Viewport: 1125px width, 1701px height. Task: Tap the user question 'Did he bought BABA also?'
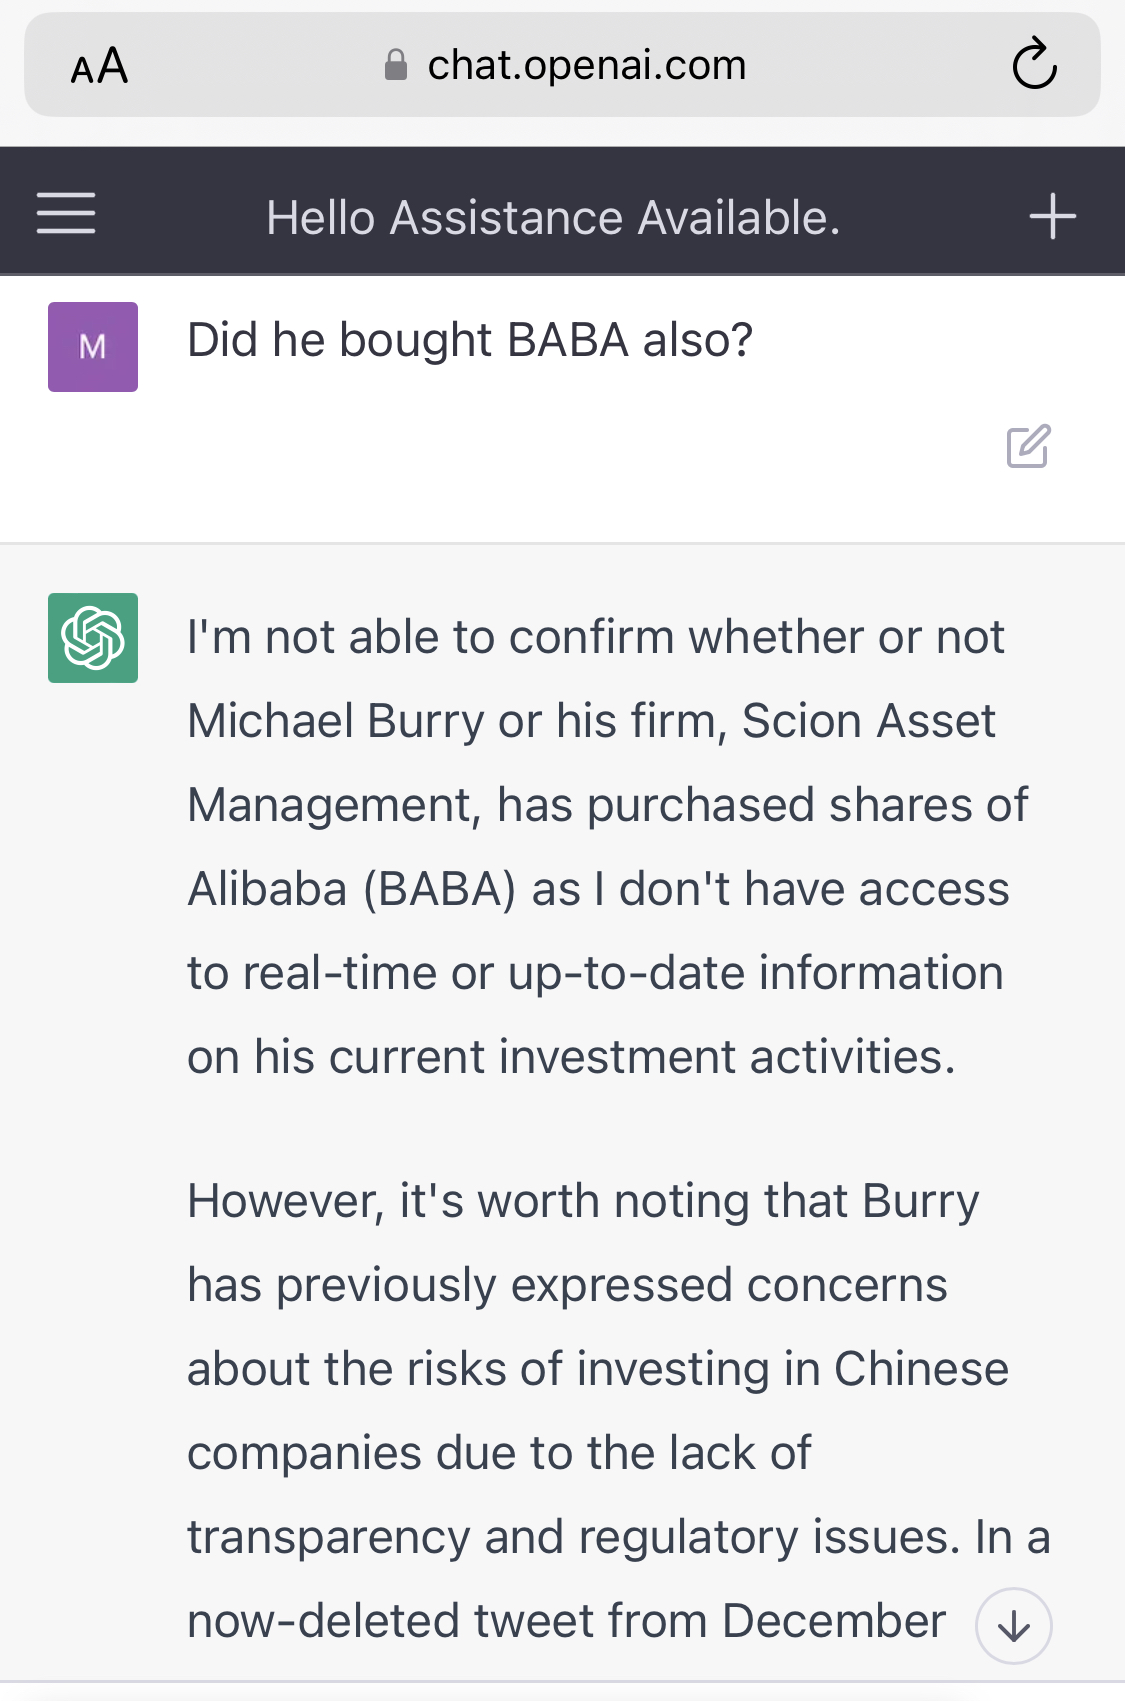click(x=469, y=340)
